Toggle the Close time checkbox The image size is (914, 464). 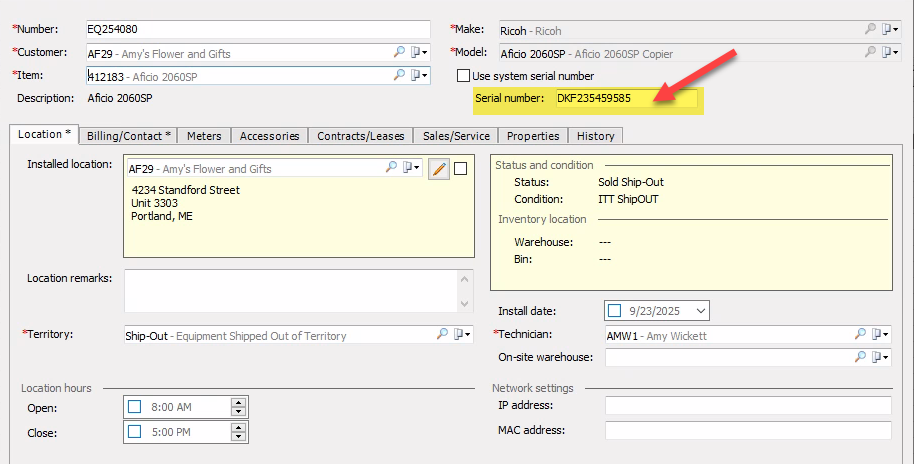[x=135, y=431]
